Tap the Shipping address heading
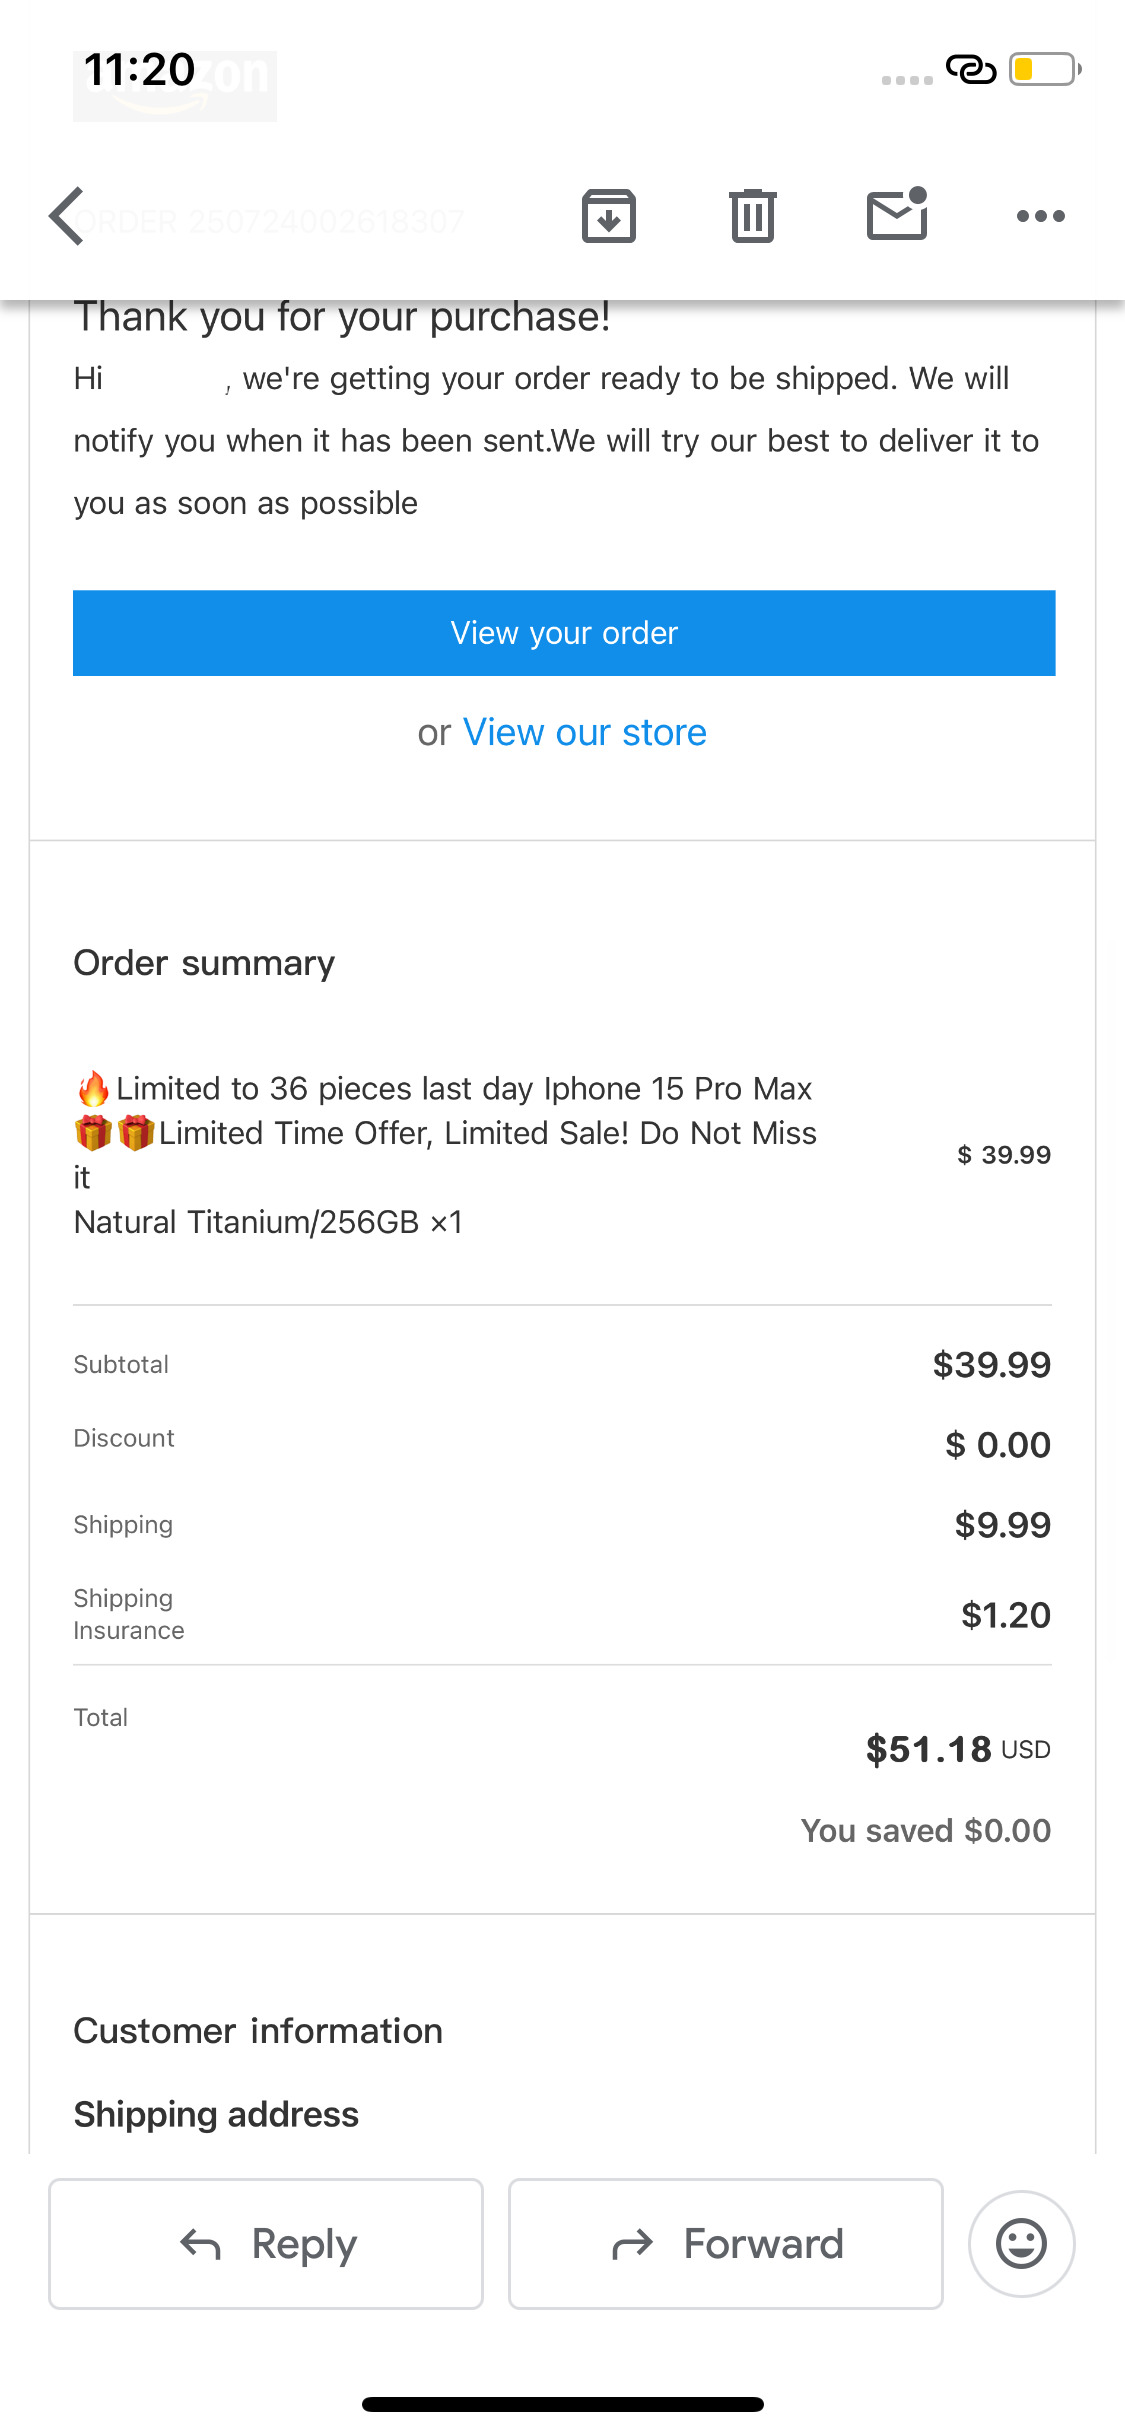The height and width of the screenshot is (2436, 1125). click(216, 2114)
